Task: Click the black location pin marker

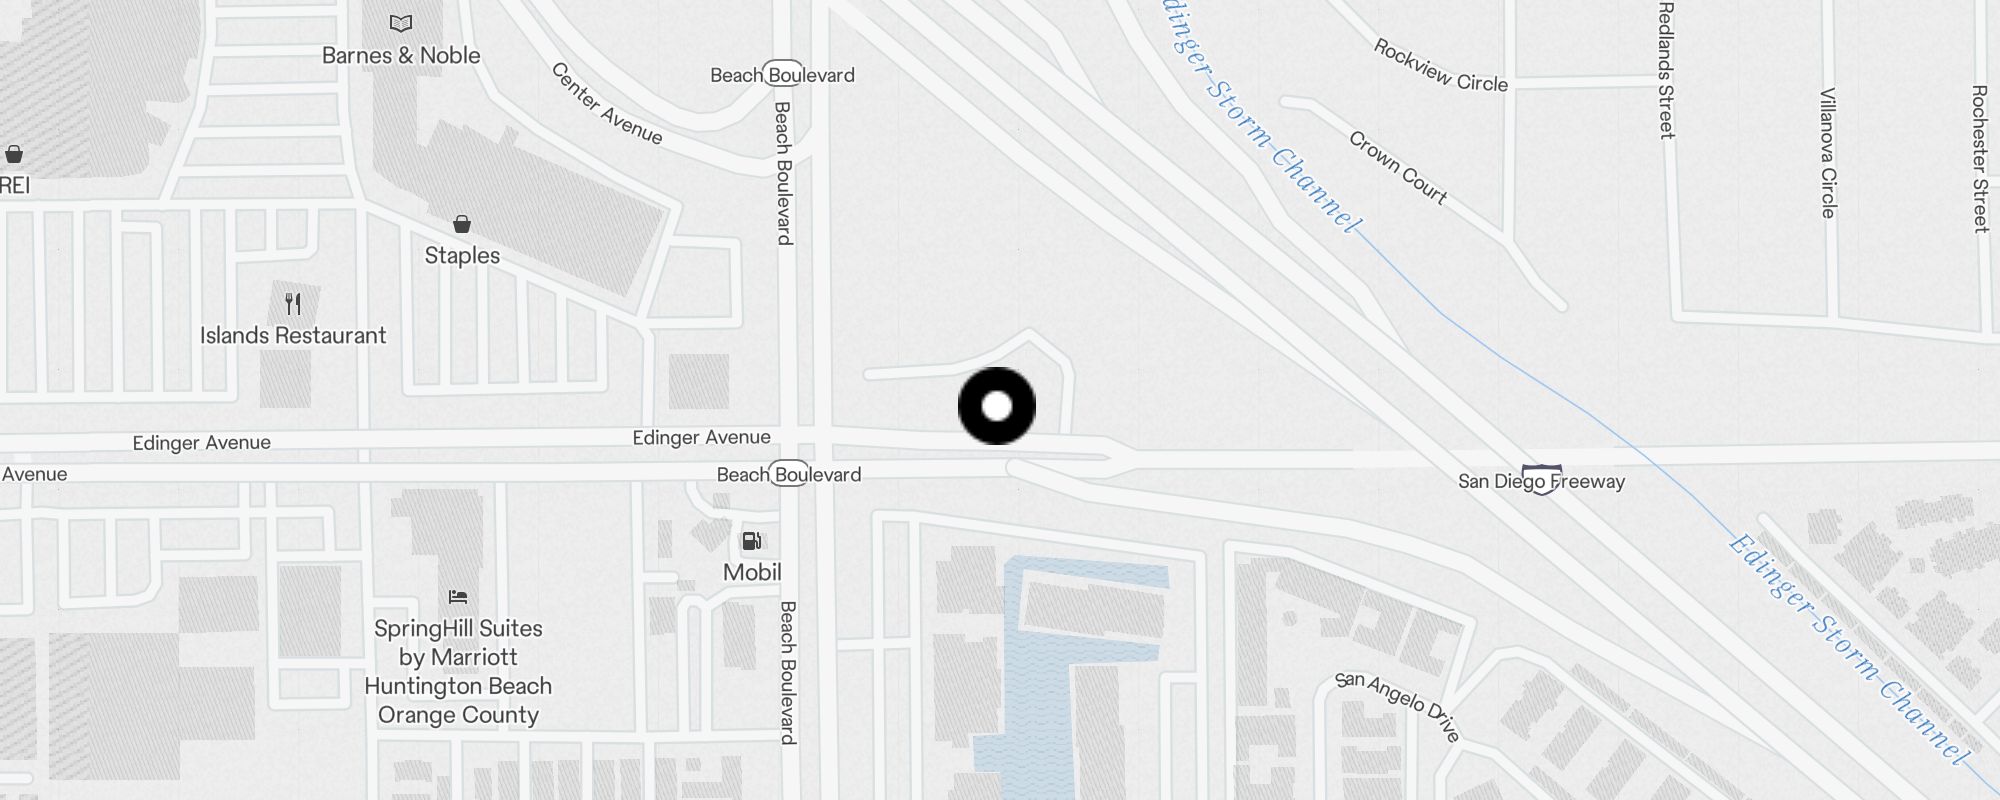Action: 997,406
